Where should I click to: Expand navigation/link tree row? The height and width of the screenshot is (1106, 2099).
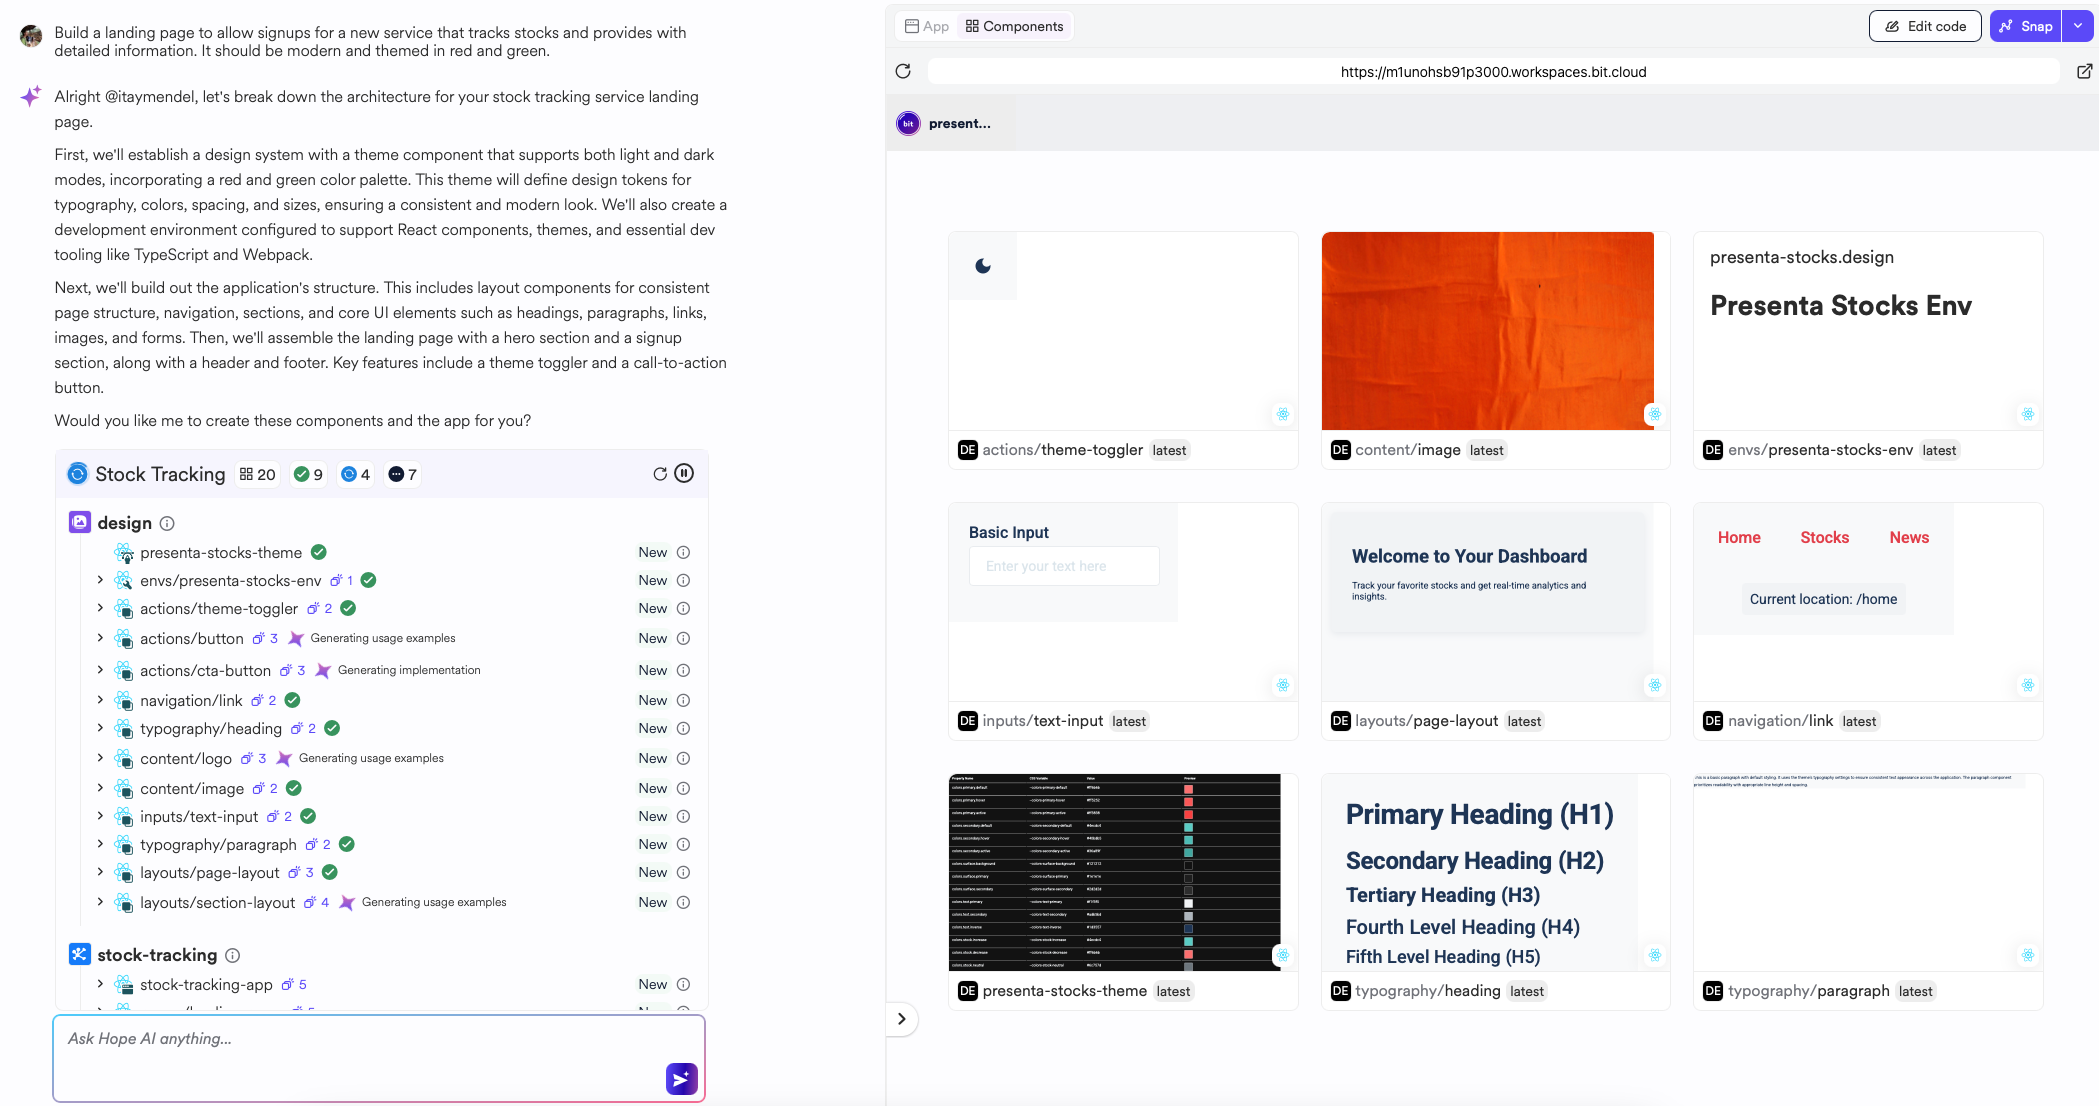coord(100,700)
